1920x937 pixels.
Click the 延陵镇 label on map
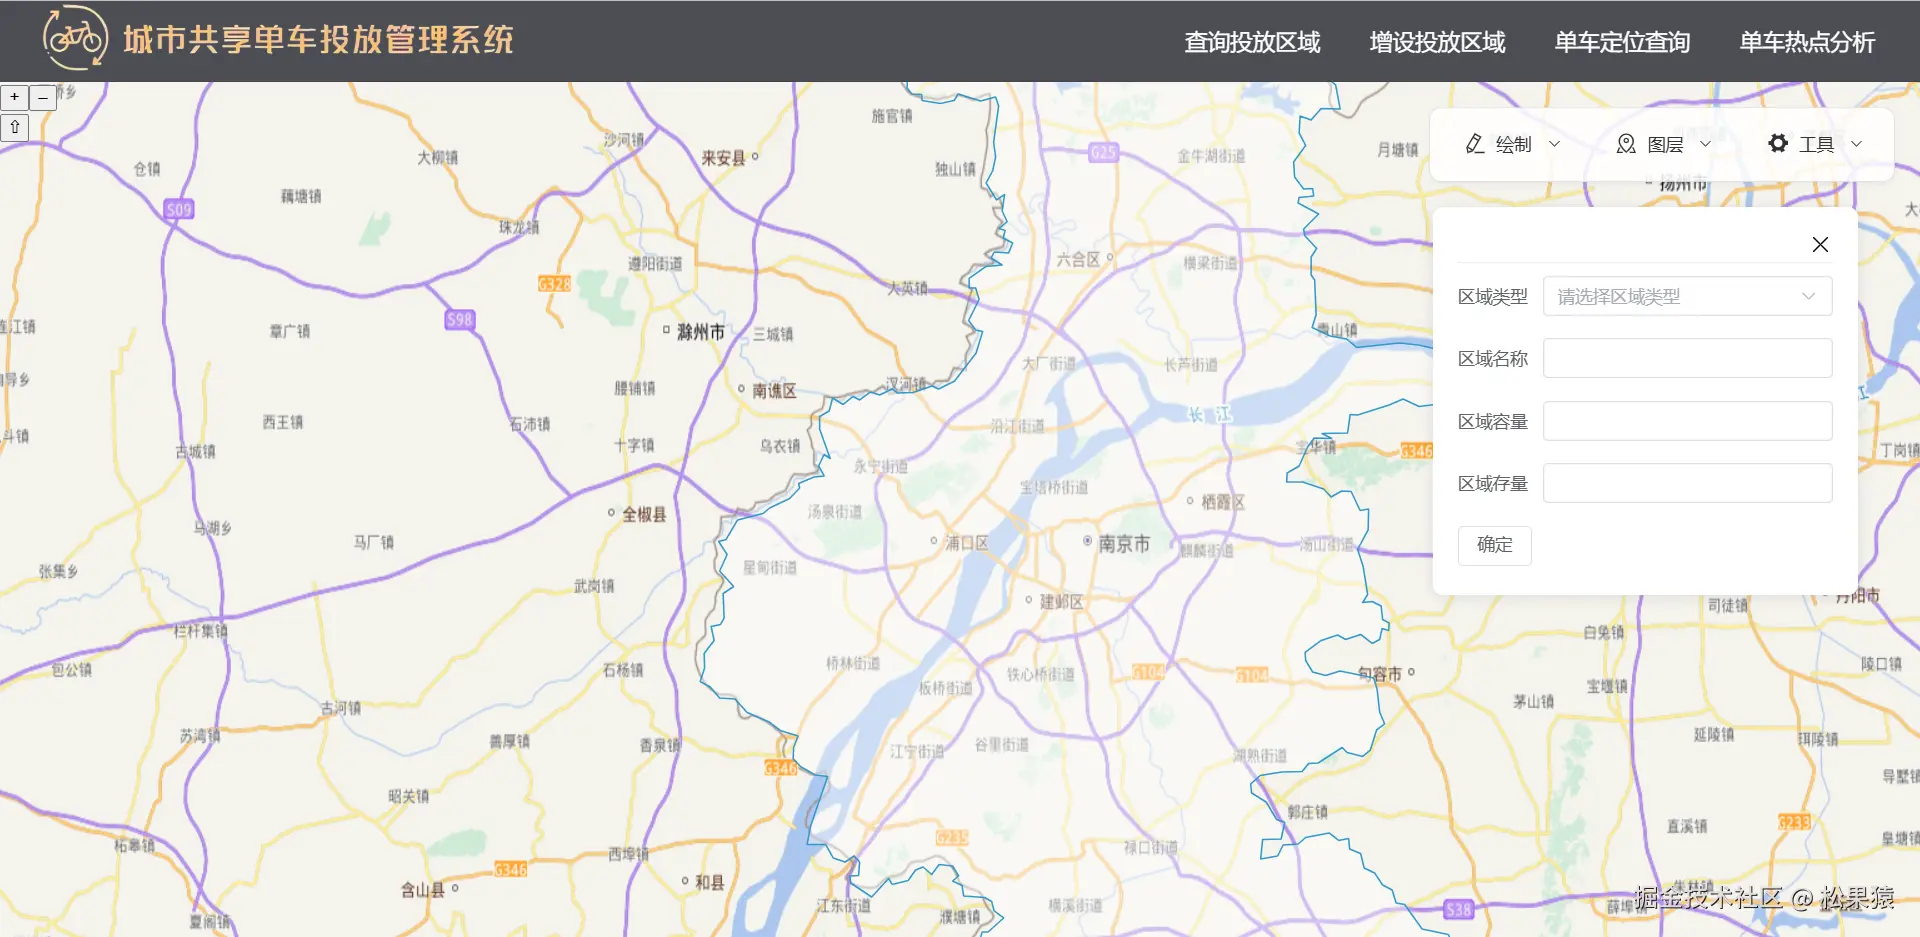point(1714,734)
